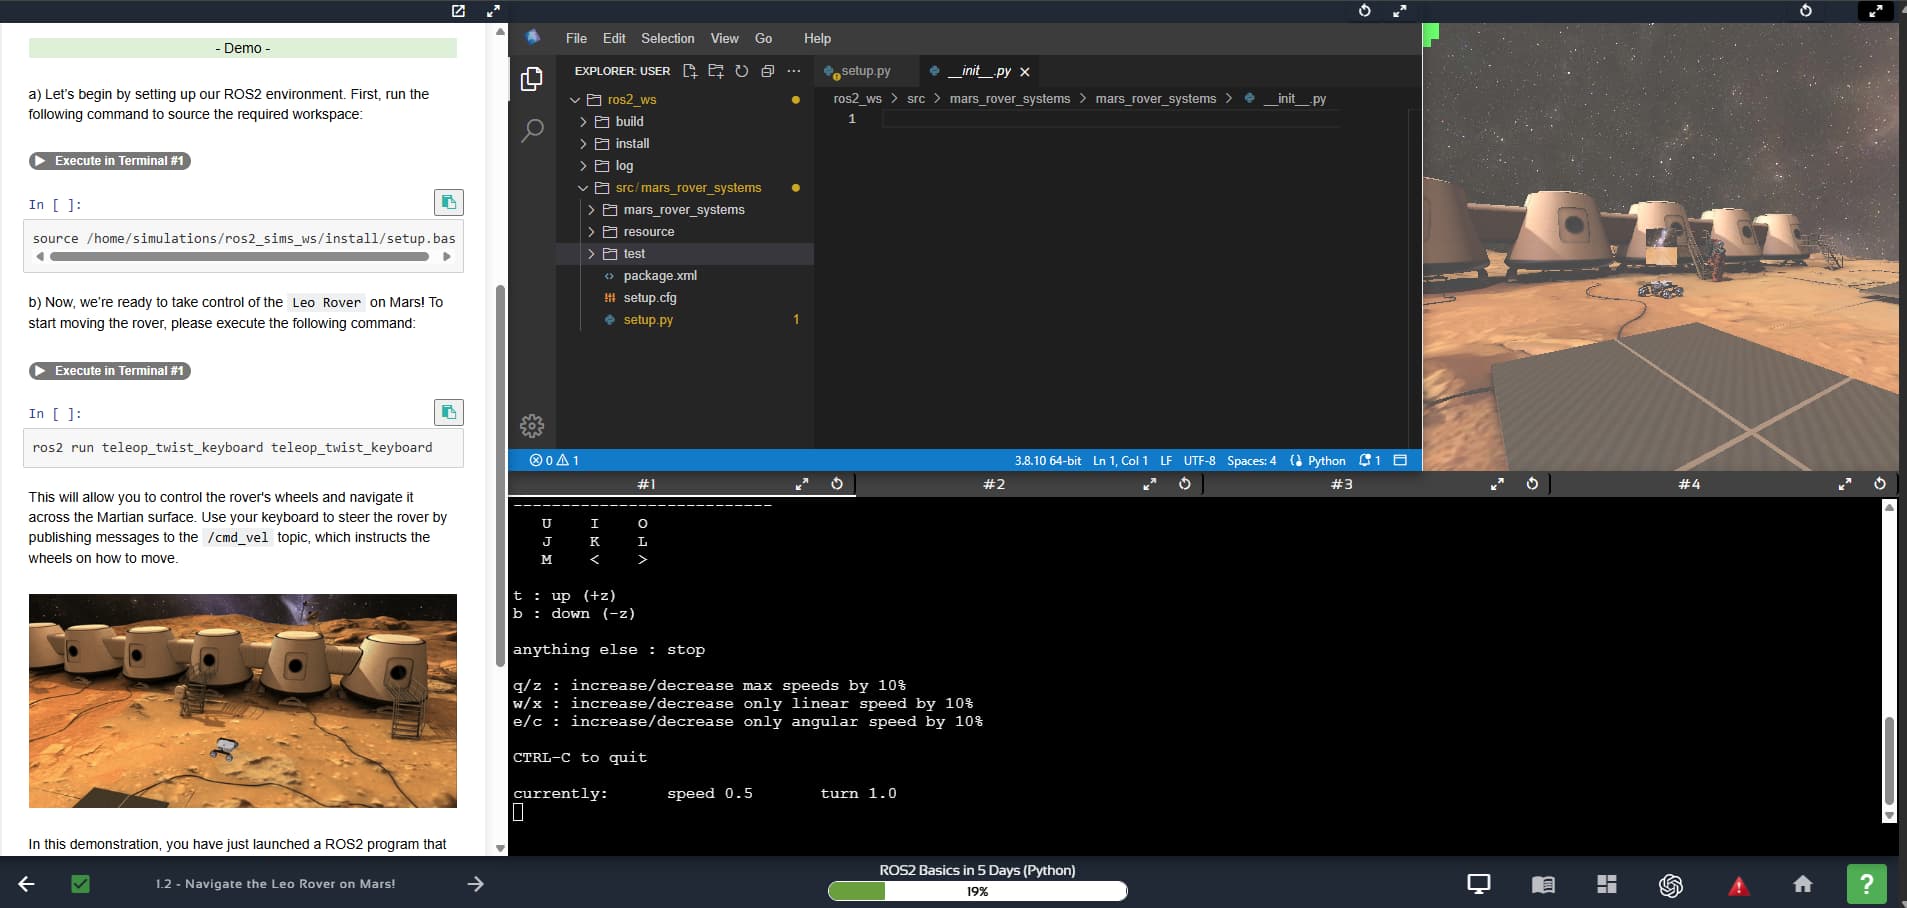1907x908 pixels.
Task: Collapse all folders in Explorer
Action: coord(767,71)
